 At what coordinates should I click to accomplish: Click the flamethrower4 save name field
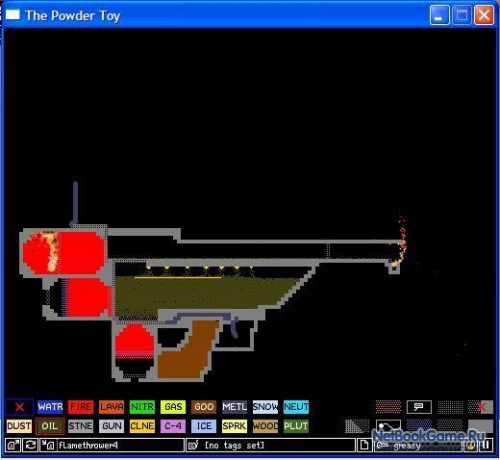pos(120,445)
